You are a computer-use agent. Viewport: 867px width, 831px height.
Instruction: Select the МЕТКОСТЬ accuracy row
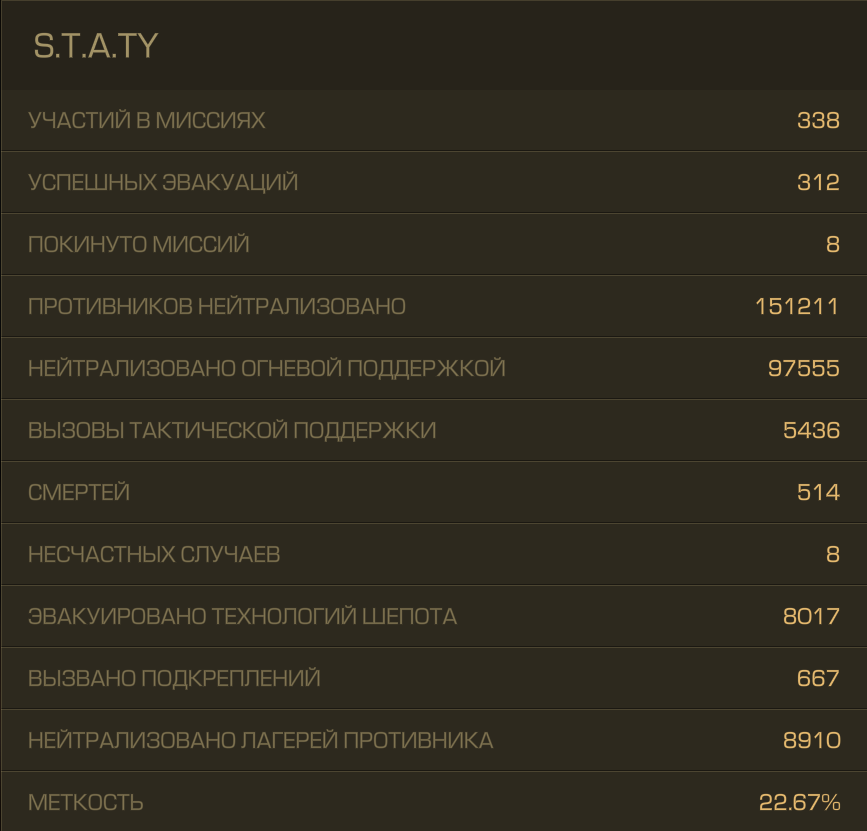coord(434,802)
